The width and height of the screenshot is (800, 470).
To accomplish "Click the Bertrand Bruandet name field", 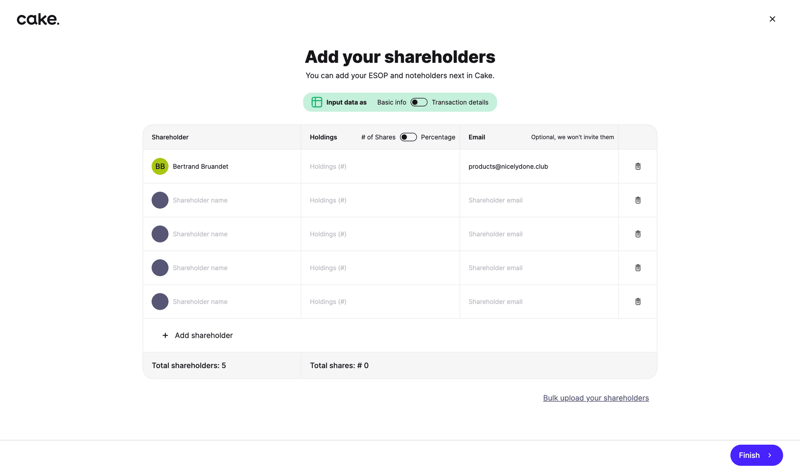I will pyautogui.click(x=230, y=167).
